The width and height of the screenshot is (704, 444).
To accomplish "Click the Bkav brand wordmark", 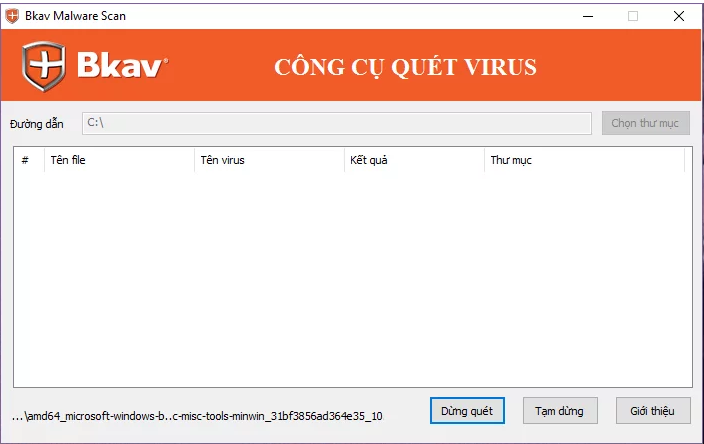I will point(122,66).
